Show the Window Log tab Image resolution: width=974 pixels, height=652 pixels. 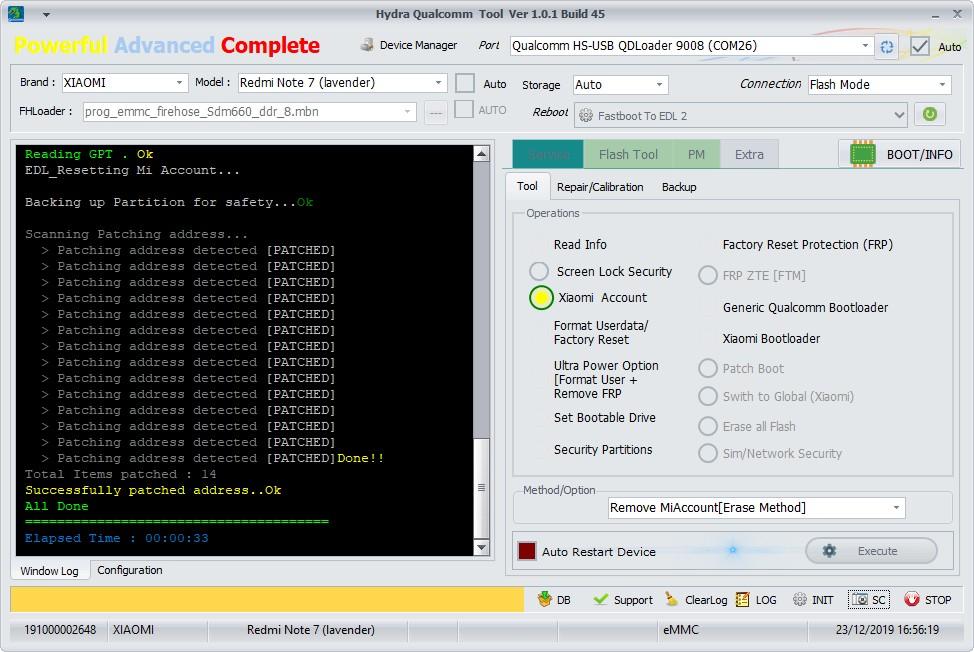pos(50,571)
